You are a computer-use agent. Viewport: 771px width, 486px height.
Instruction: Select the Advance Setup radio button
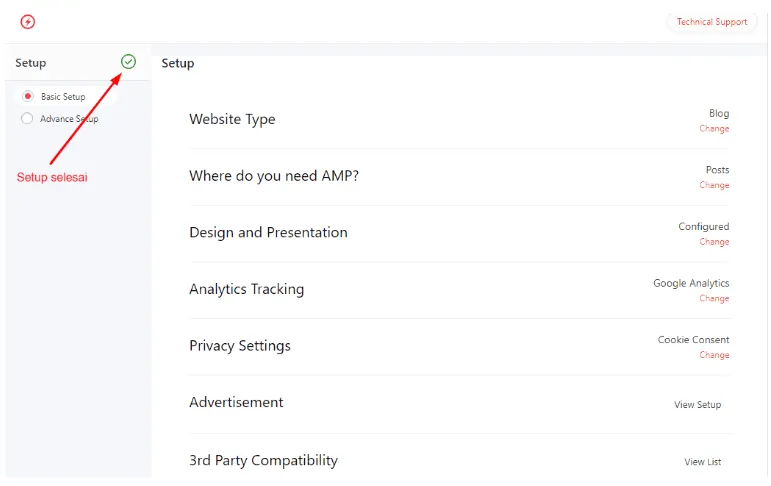tap(28, 118)
